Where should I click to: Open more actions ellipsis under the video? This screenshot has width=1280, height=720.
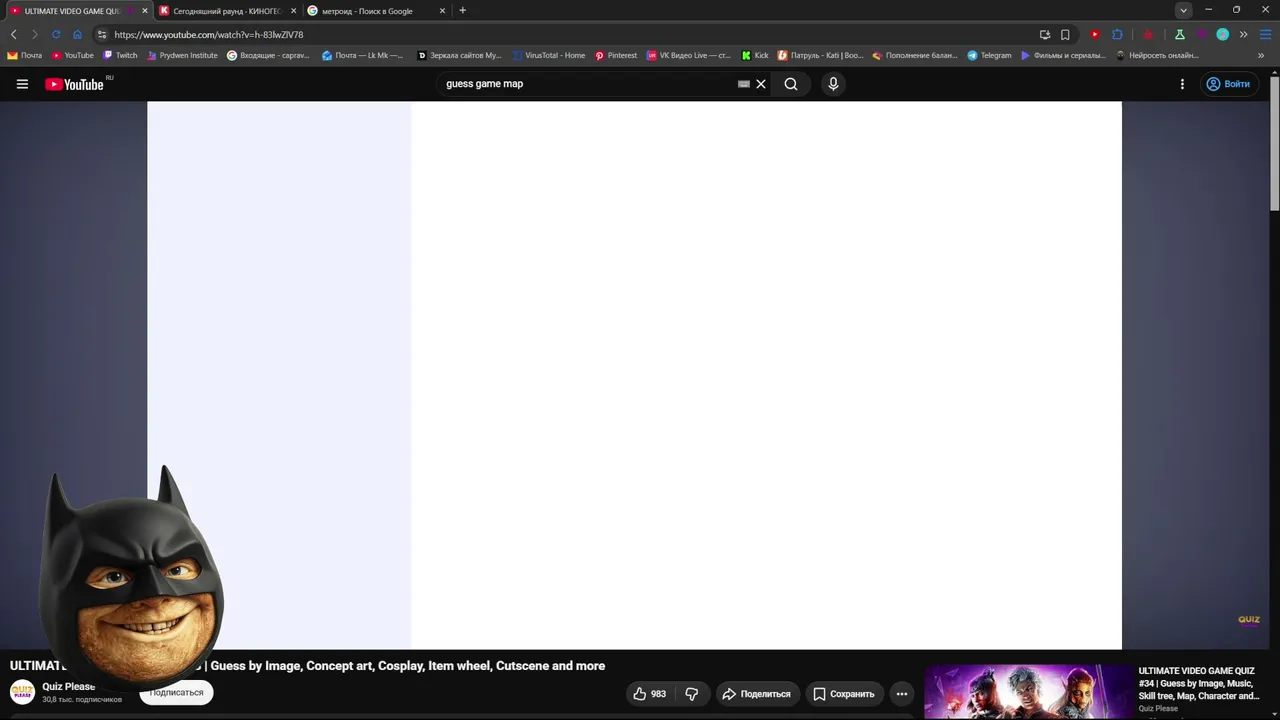click(x=902, y=694)
